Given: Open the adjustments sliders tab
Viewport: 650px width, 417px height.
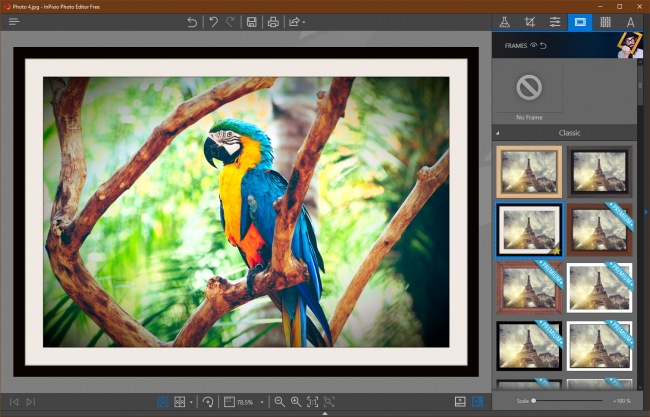Looking at the screenshot, I should tap(555, 22).
